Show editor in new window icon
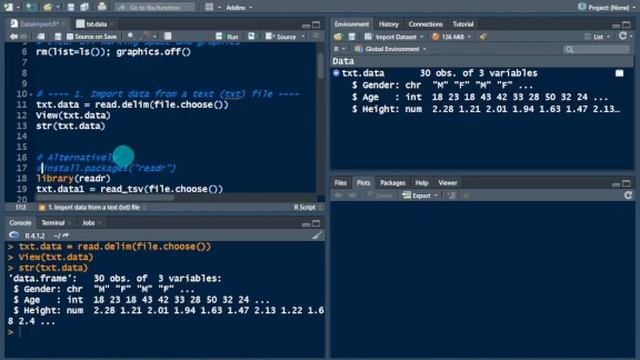 (x=40, y=36)
